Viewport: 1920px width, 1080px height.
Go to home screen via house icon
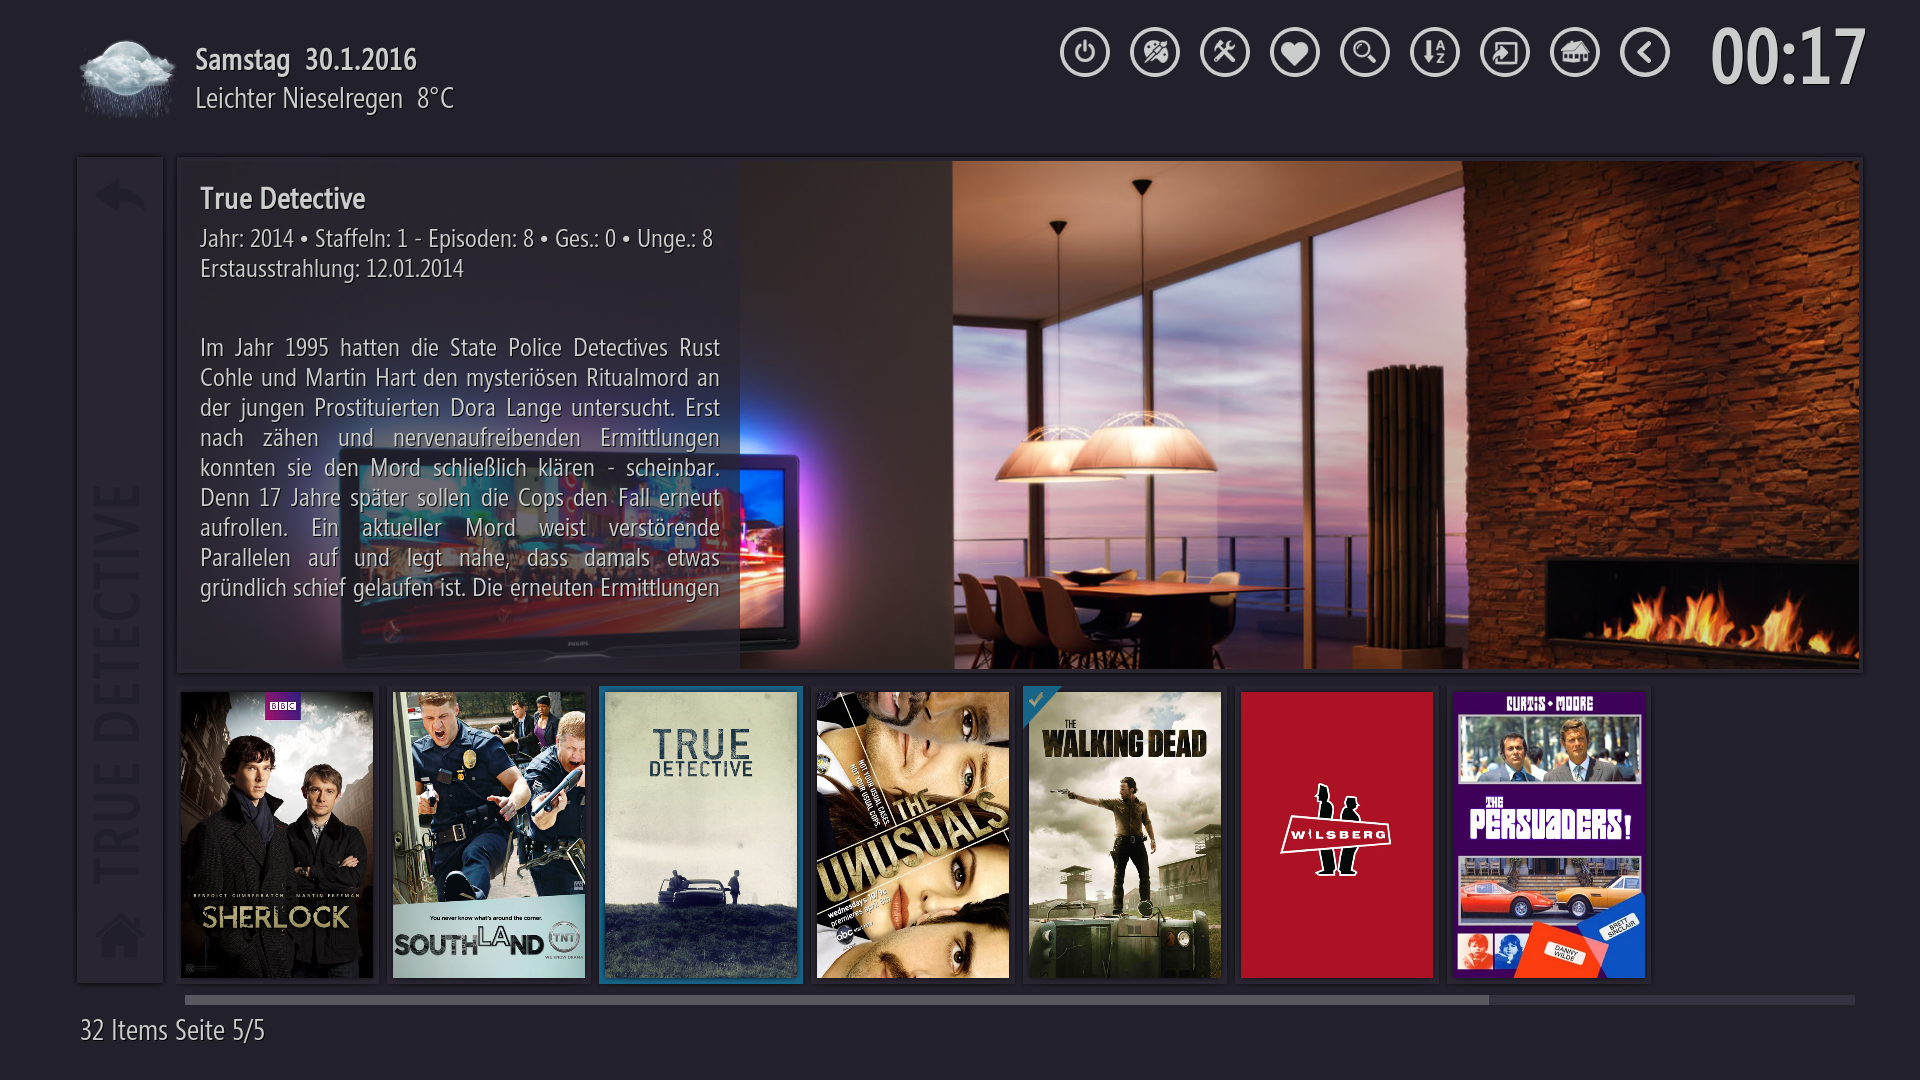(1575, 52)
